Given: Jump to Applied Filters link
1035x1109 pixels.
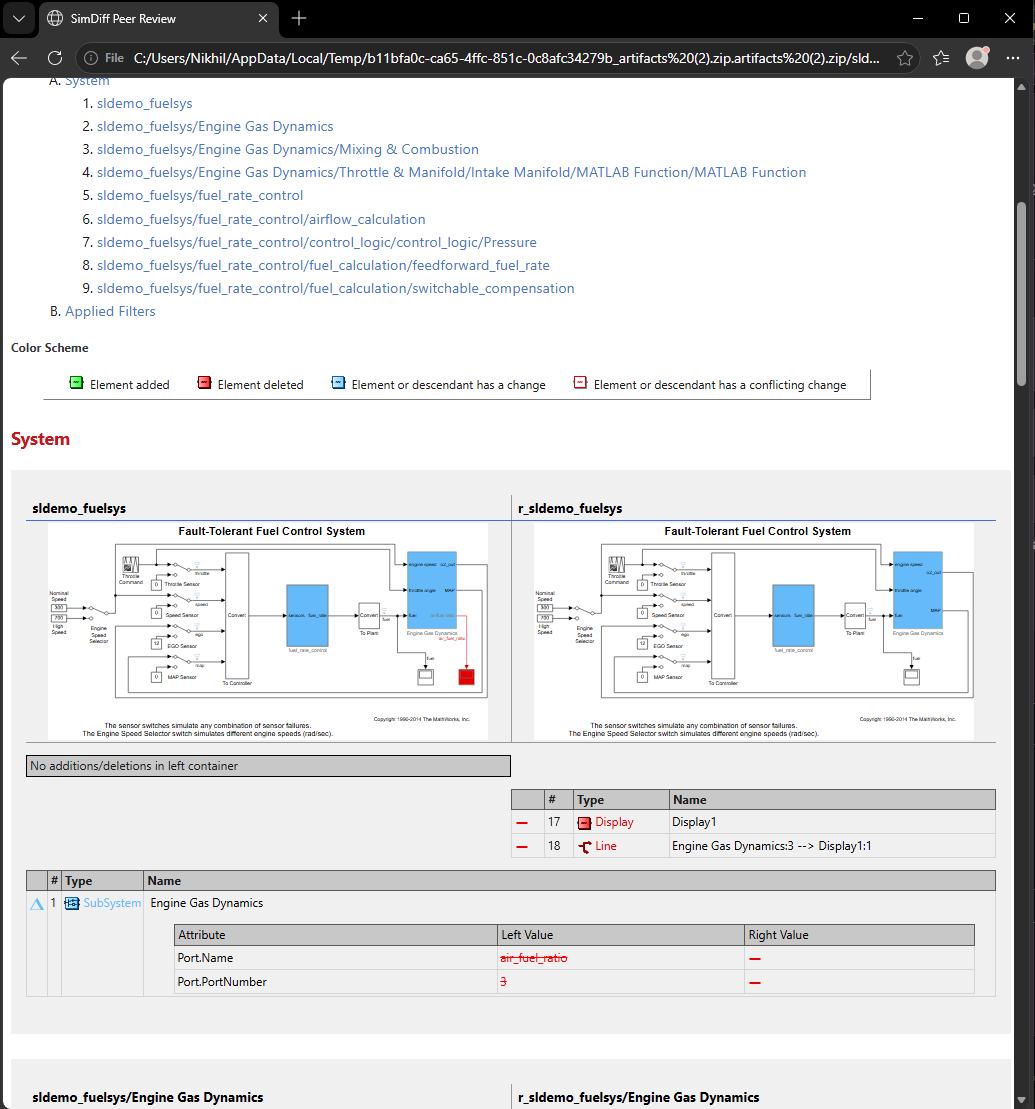Looking at the screenshot, I should pyautogui.click(x=110, y=311).
